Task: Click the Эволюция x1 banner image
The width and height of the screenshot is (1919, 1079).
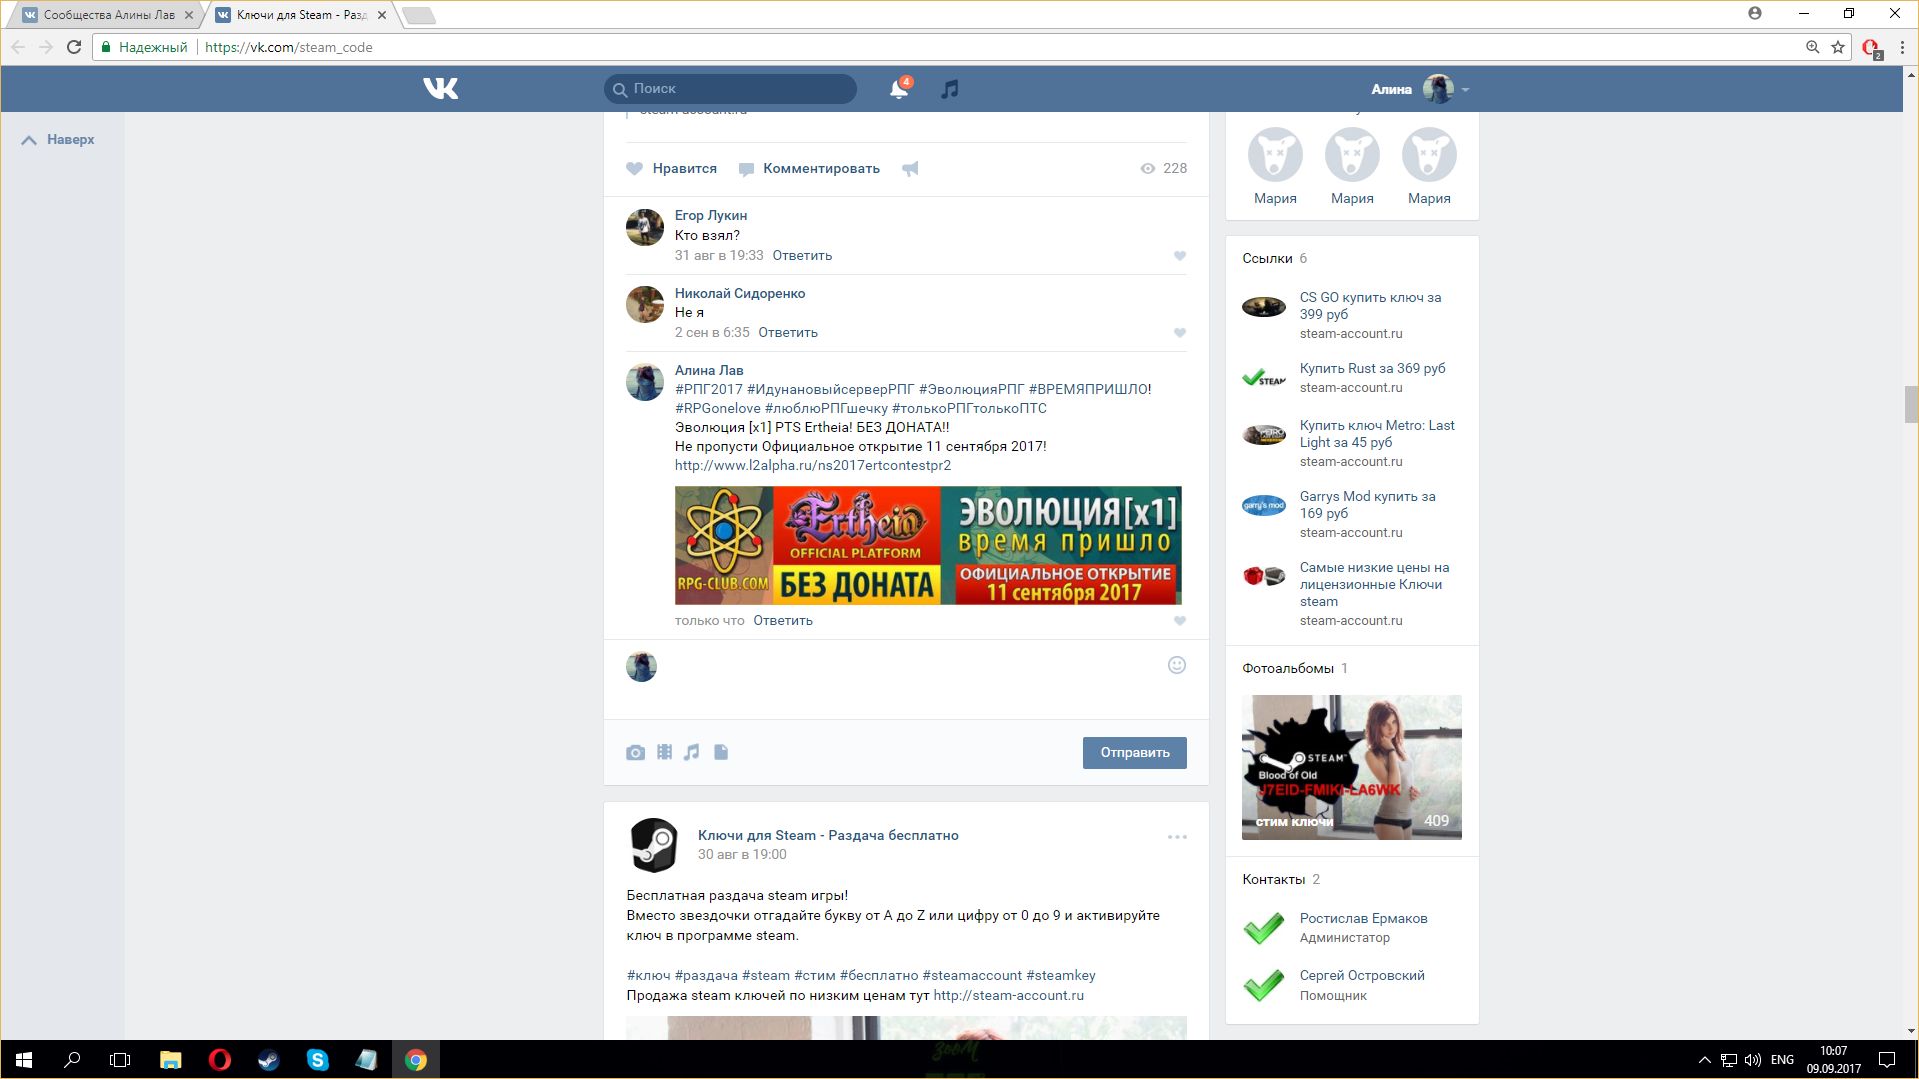Action: [928, 546]
